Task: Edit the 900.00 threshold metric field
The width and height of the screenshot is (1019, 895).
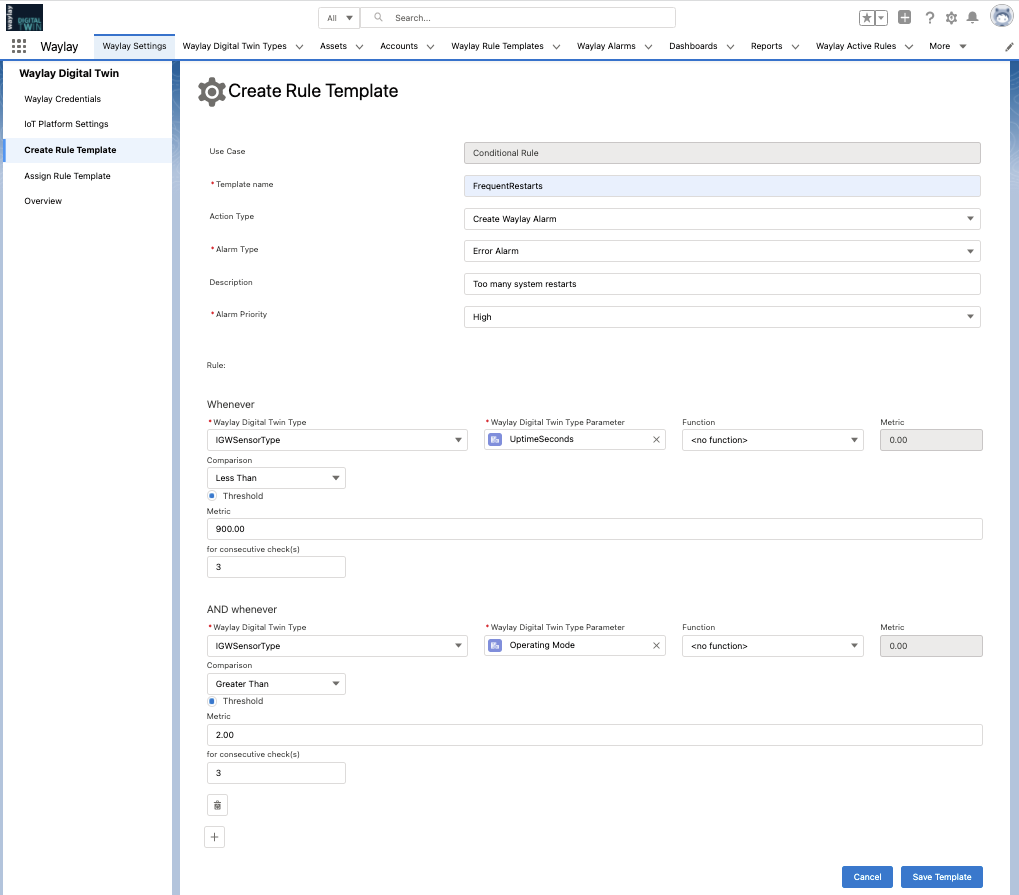Action: click(595, 529)
